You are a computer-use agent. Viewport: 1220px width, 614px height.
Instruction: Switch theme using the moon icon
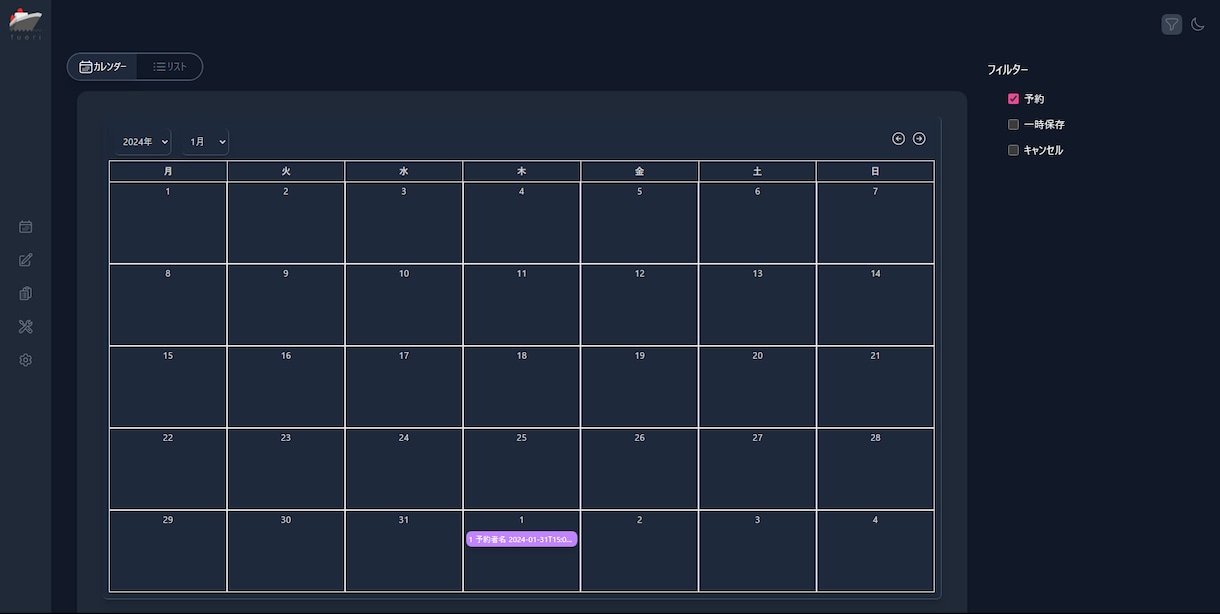(x=1198, y=24)
